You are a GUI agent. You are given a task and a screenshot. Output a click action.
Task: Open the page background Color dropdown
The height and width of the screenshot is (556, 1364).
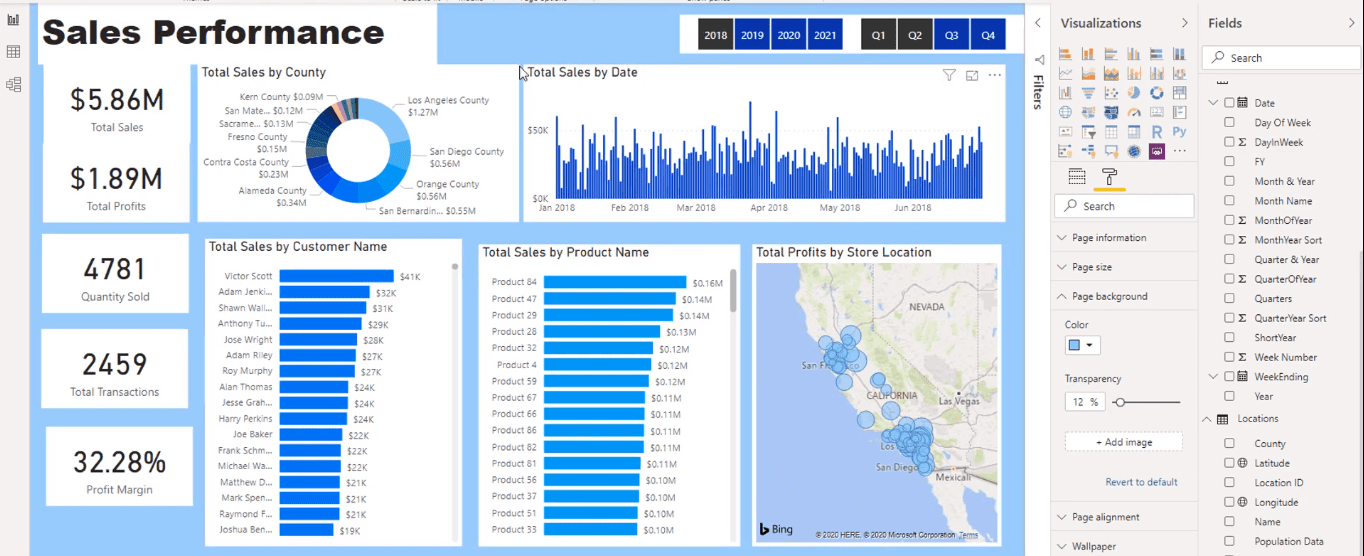tap(1082, 345)
